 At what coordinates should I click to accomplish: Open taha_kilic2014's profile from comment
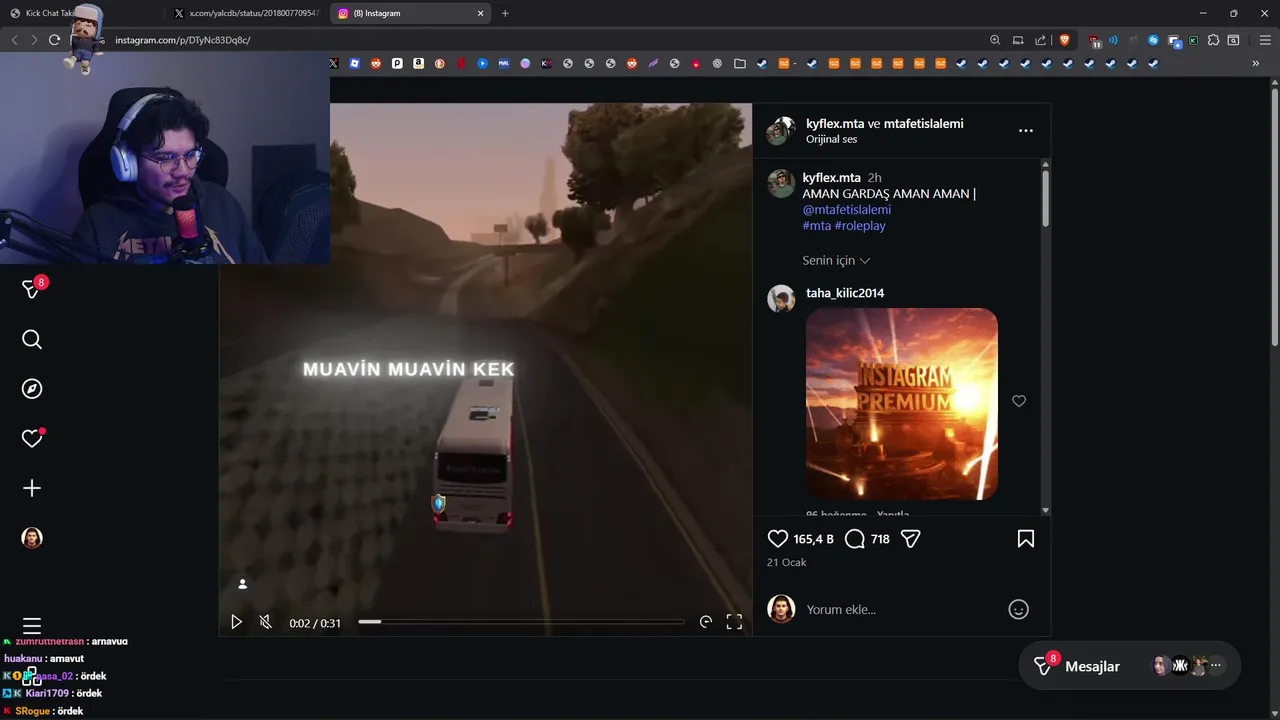(845, 293)
